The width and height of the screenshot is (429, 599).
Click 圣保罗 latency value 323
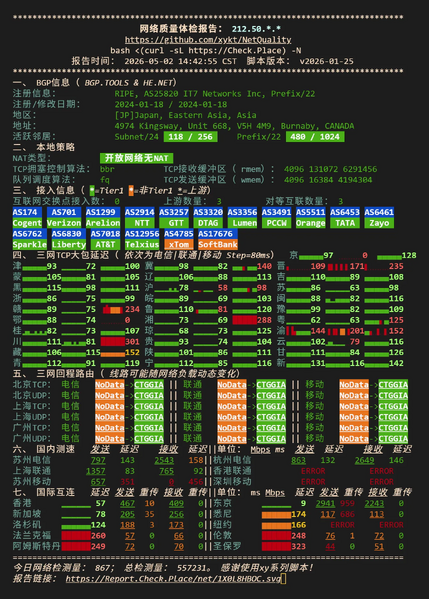(298, 546)
